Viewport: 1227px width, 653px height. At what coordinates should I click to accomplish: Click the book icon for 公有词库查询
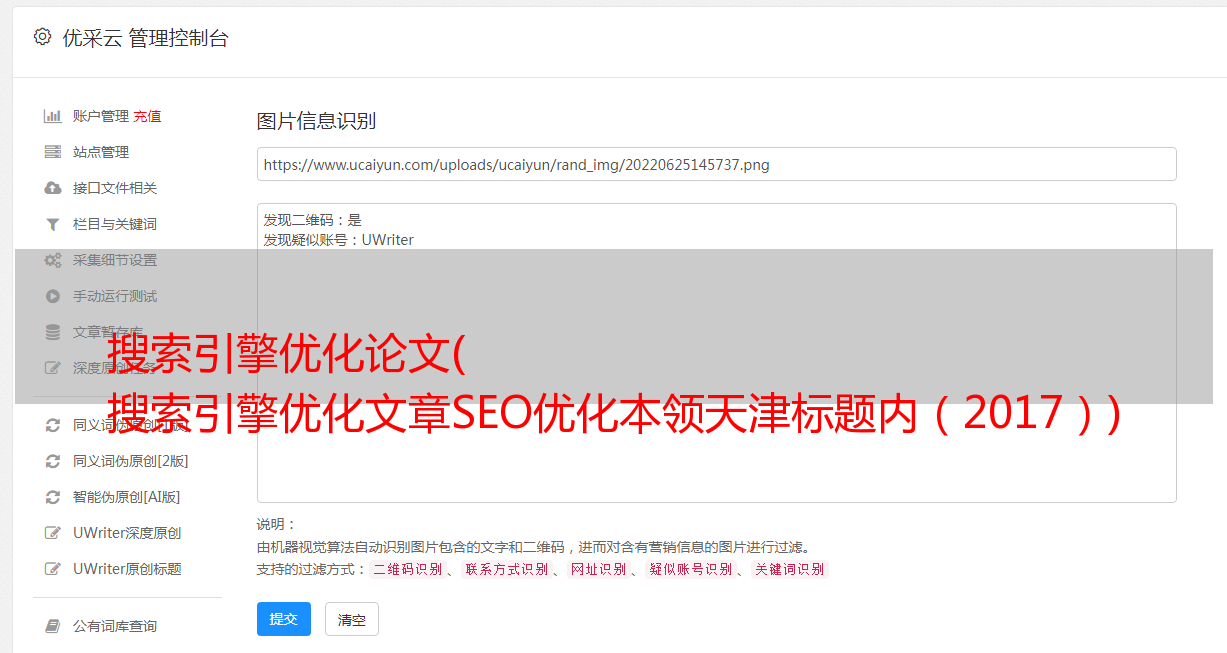coord(53,626)
